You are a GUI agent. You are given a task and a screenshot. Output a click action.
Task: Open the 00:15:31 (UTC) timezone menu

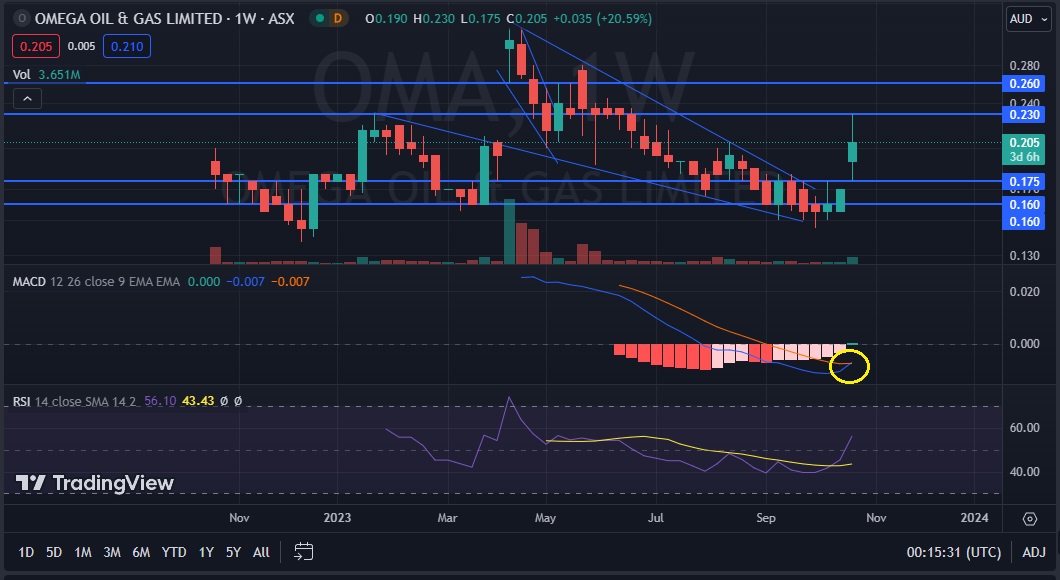(x=953, y=552)
